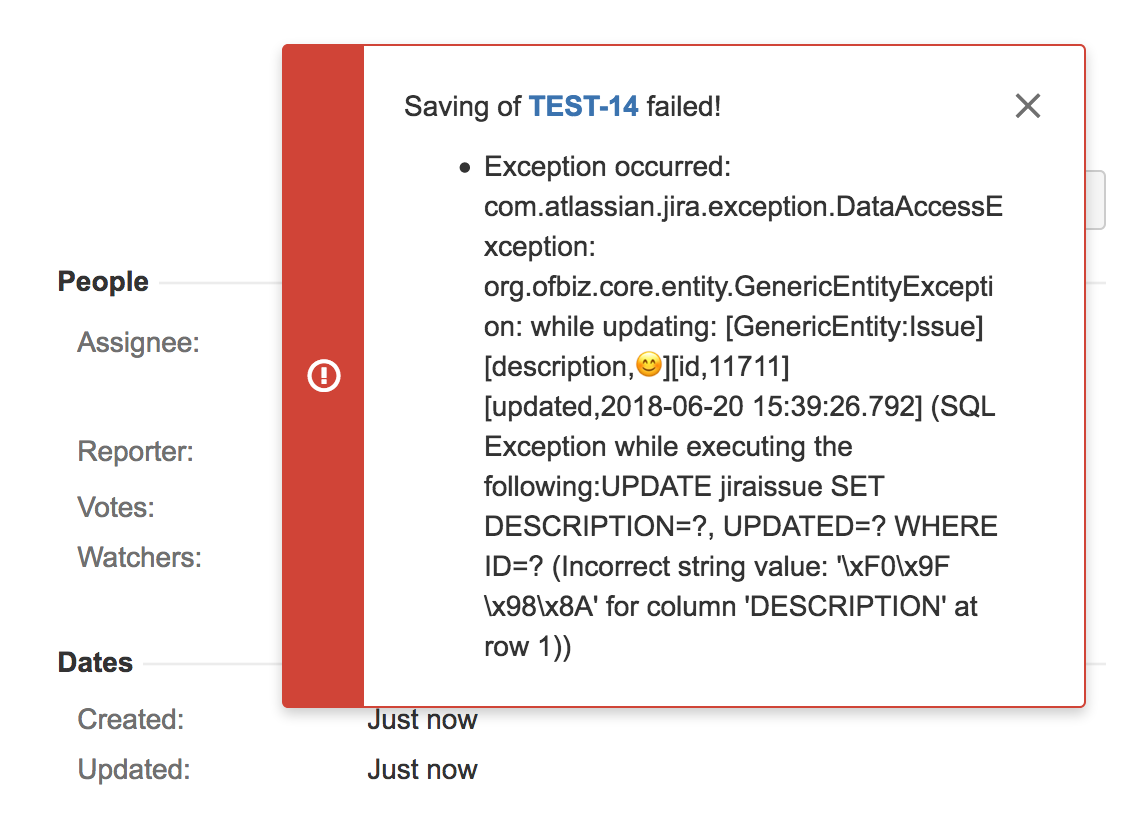The height and width of the screenshot is (836, 1134).
Task: Click the exclamation warning icon in red bar
Action: pos(323,375)
